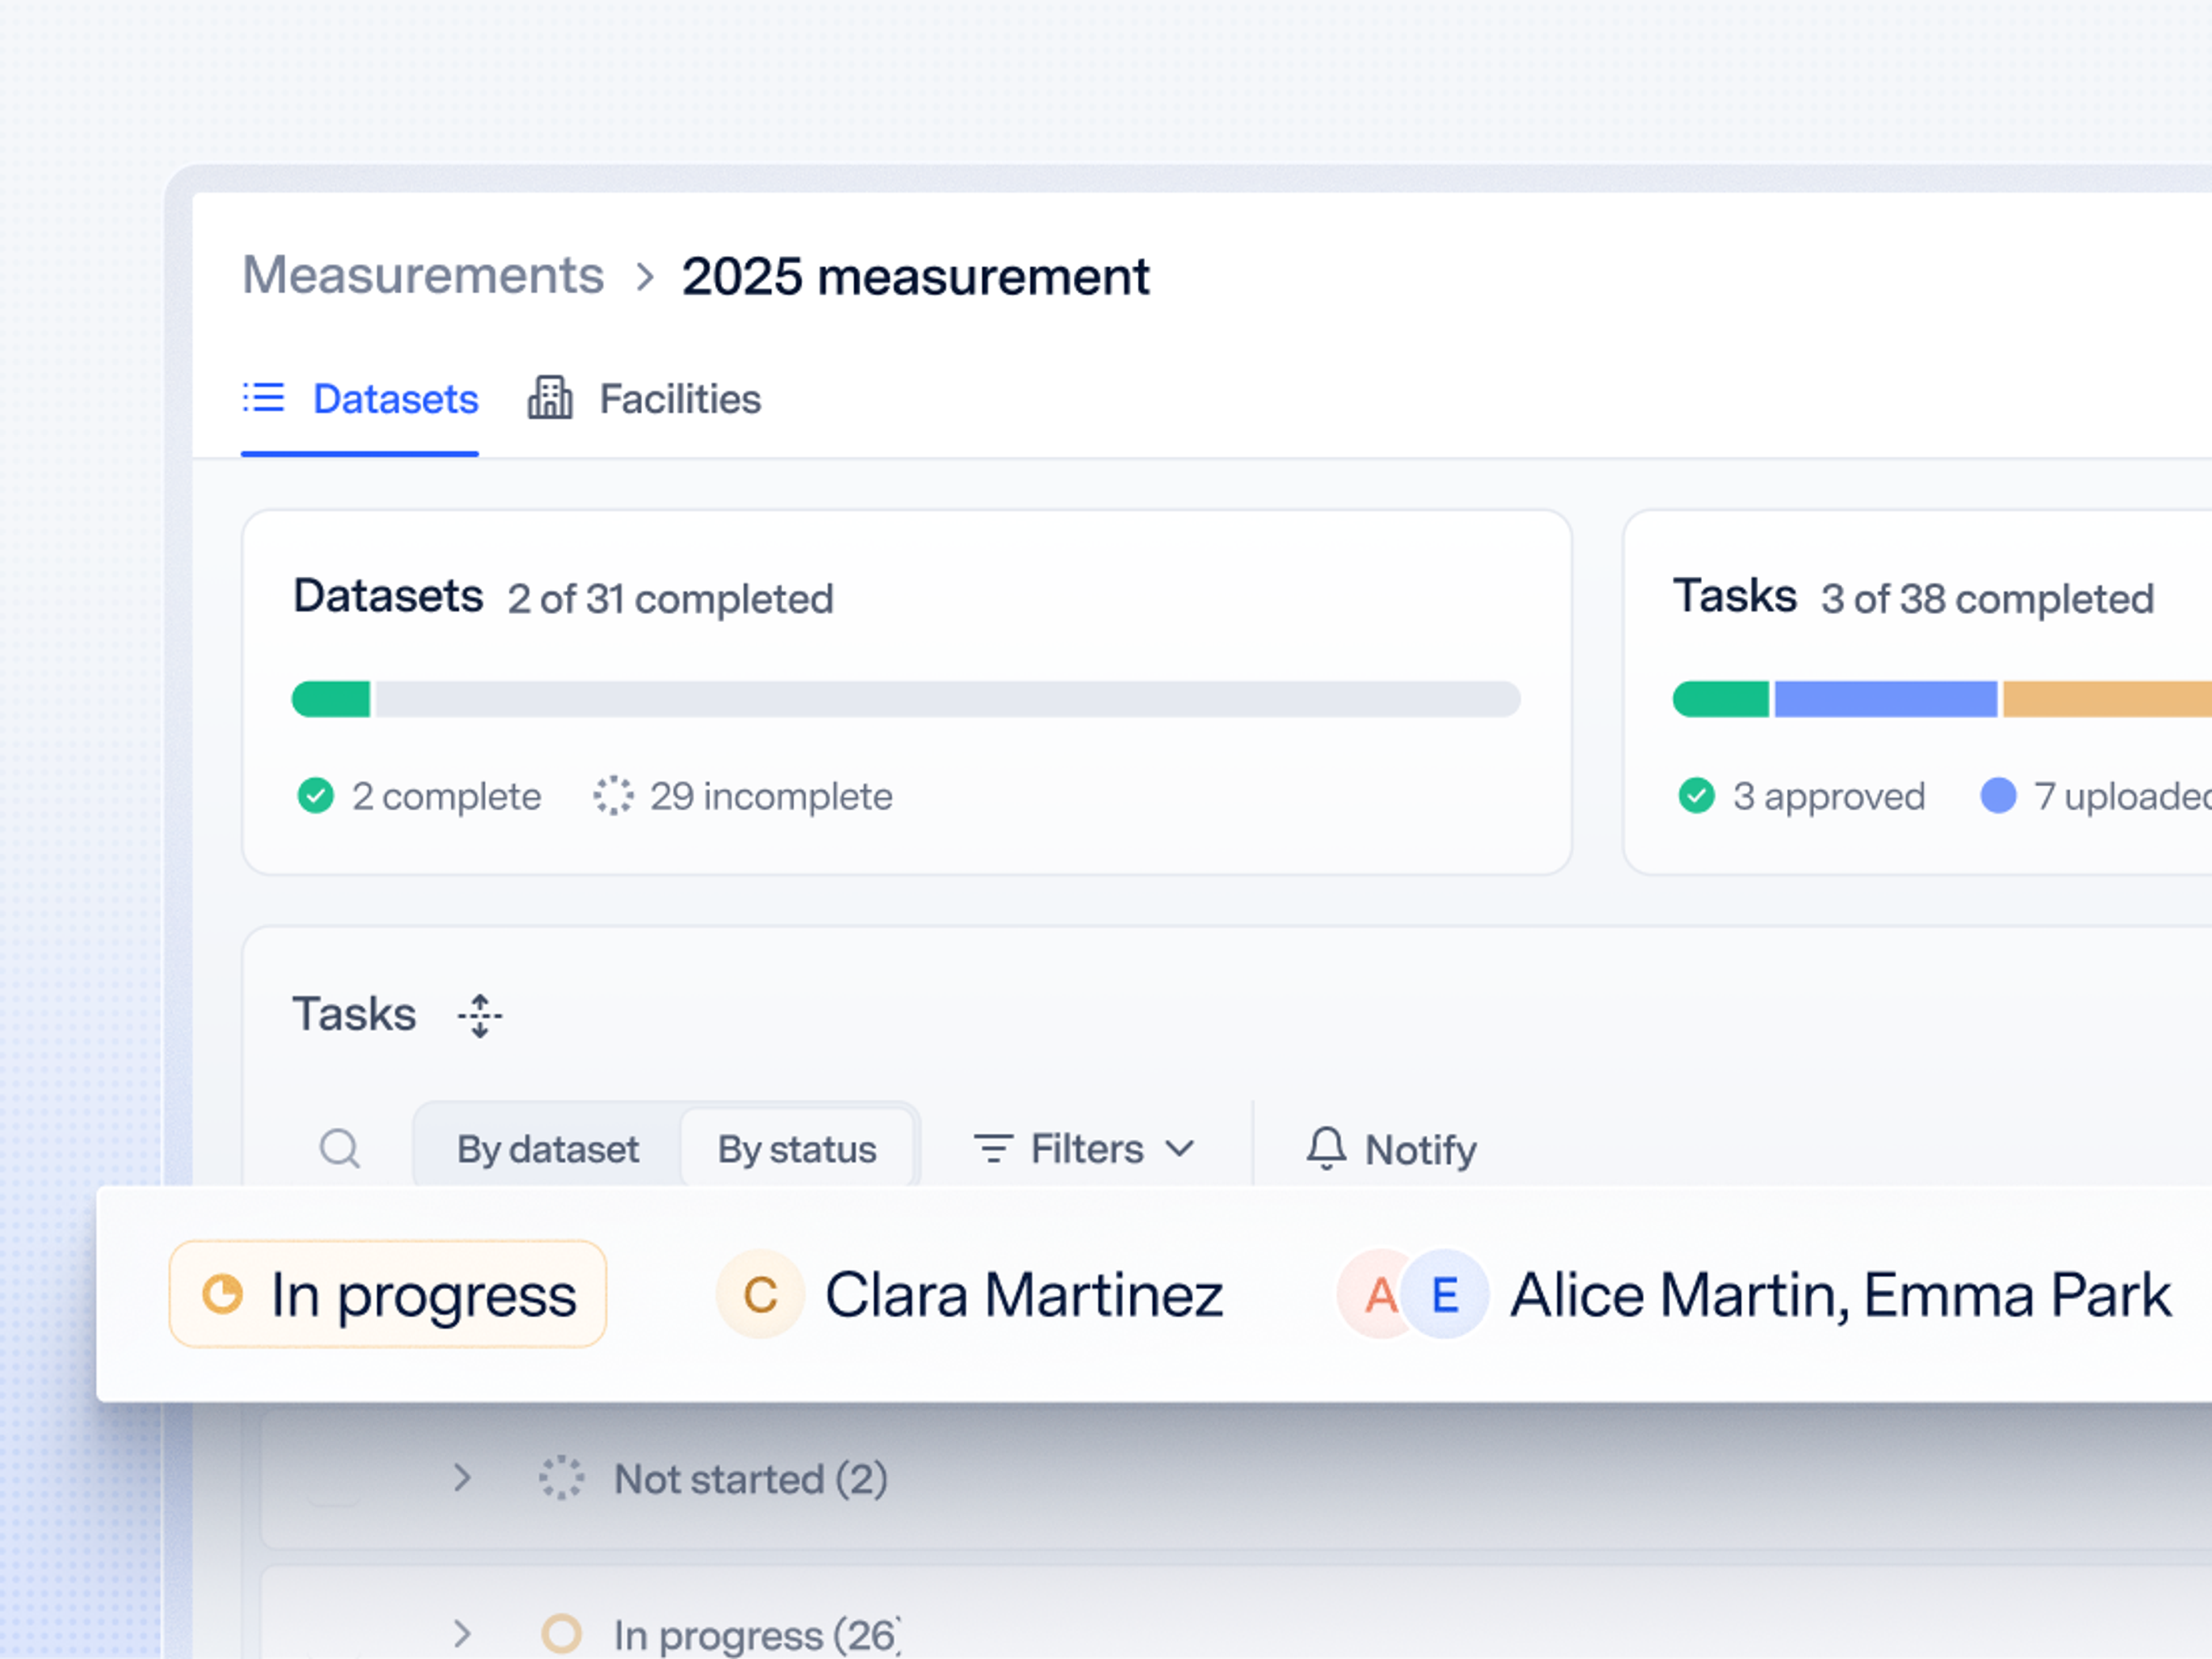Click the green check beside 3 approved

tap(1696, 796)
